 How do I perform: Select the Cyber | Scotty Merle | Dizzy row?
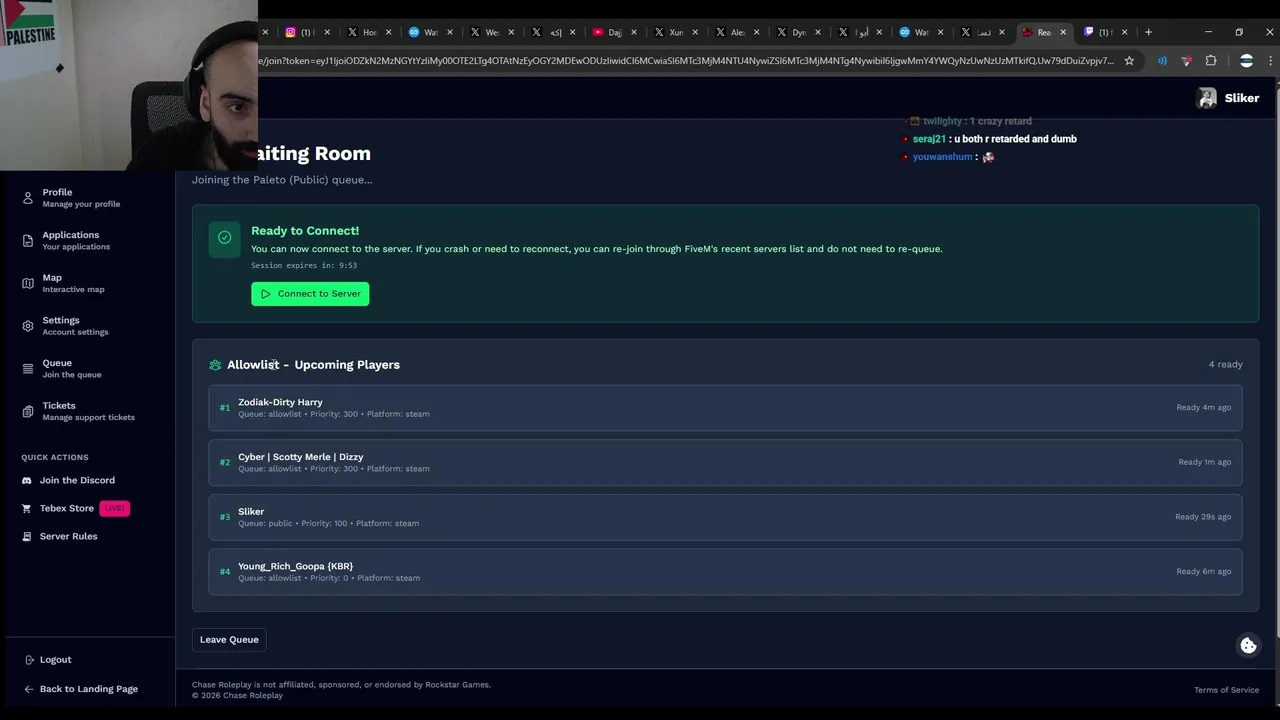pos(725,462)
